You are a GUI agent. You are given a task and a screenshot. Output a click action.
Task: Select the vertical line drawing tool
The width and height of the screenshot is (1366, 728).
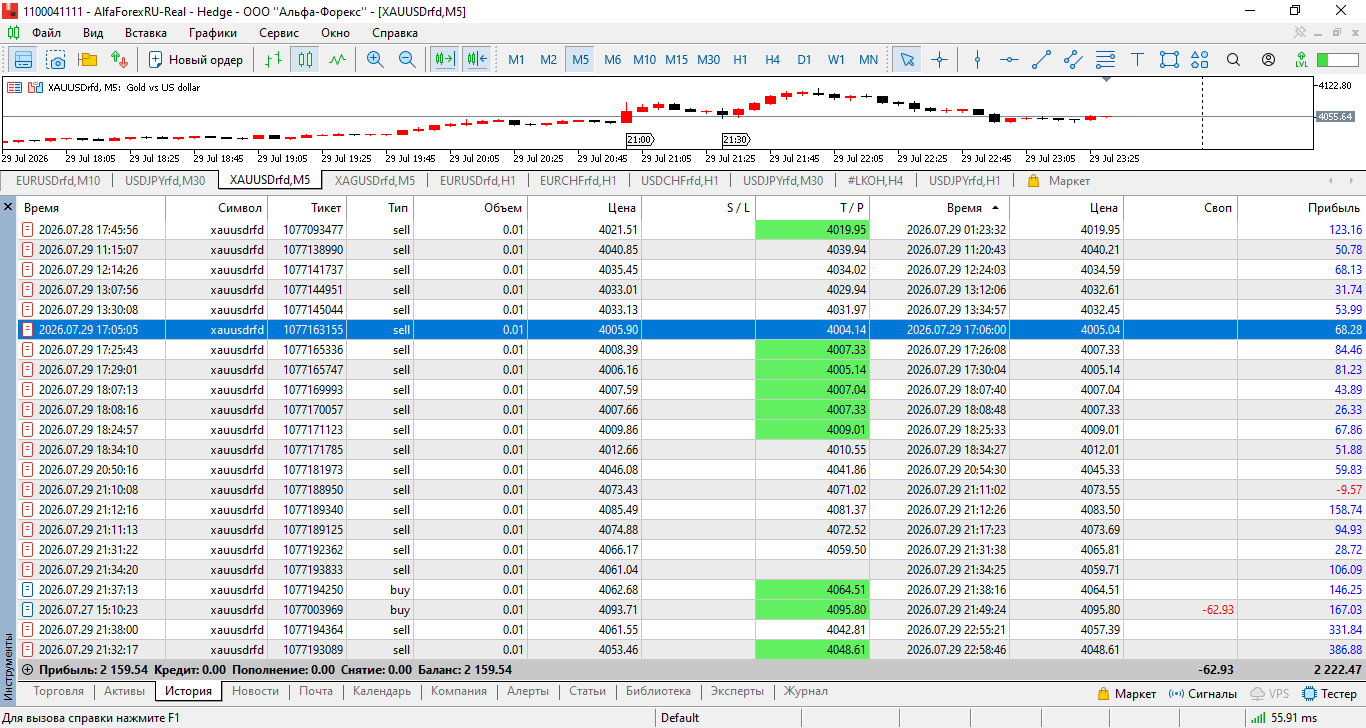(977, 59)
